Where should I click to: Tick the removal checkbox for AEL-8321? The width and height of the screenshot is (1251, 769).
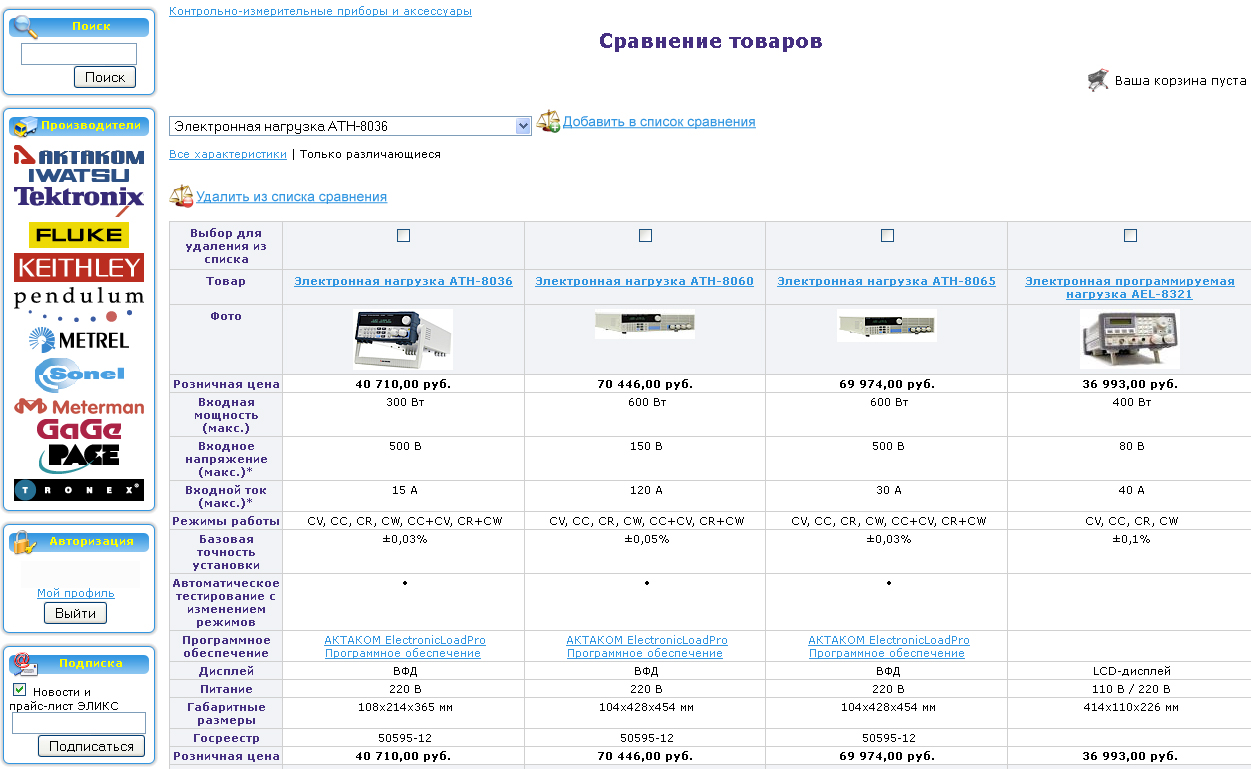click(1130, 235)
